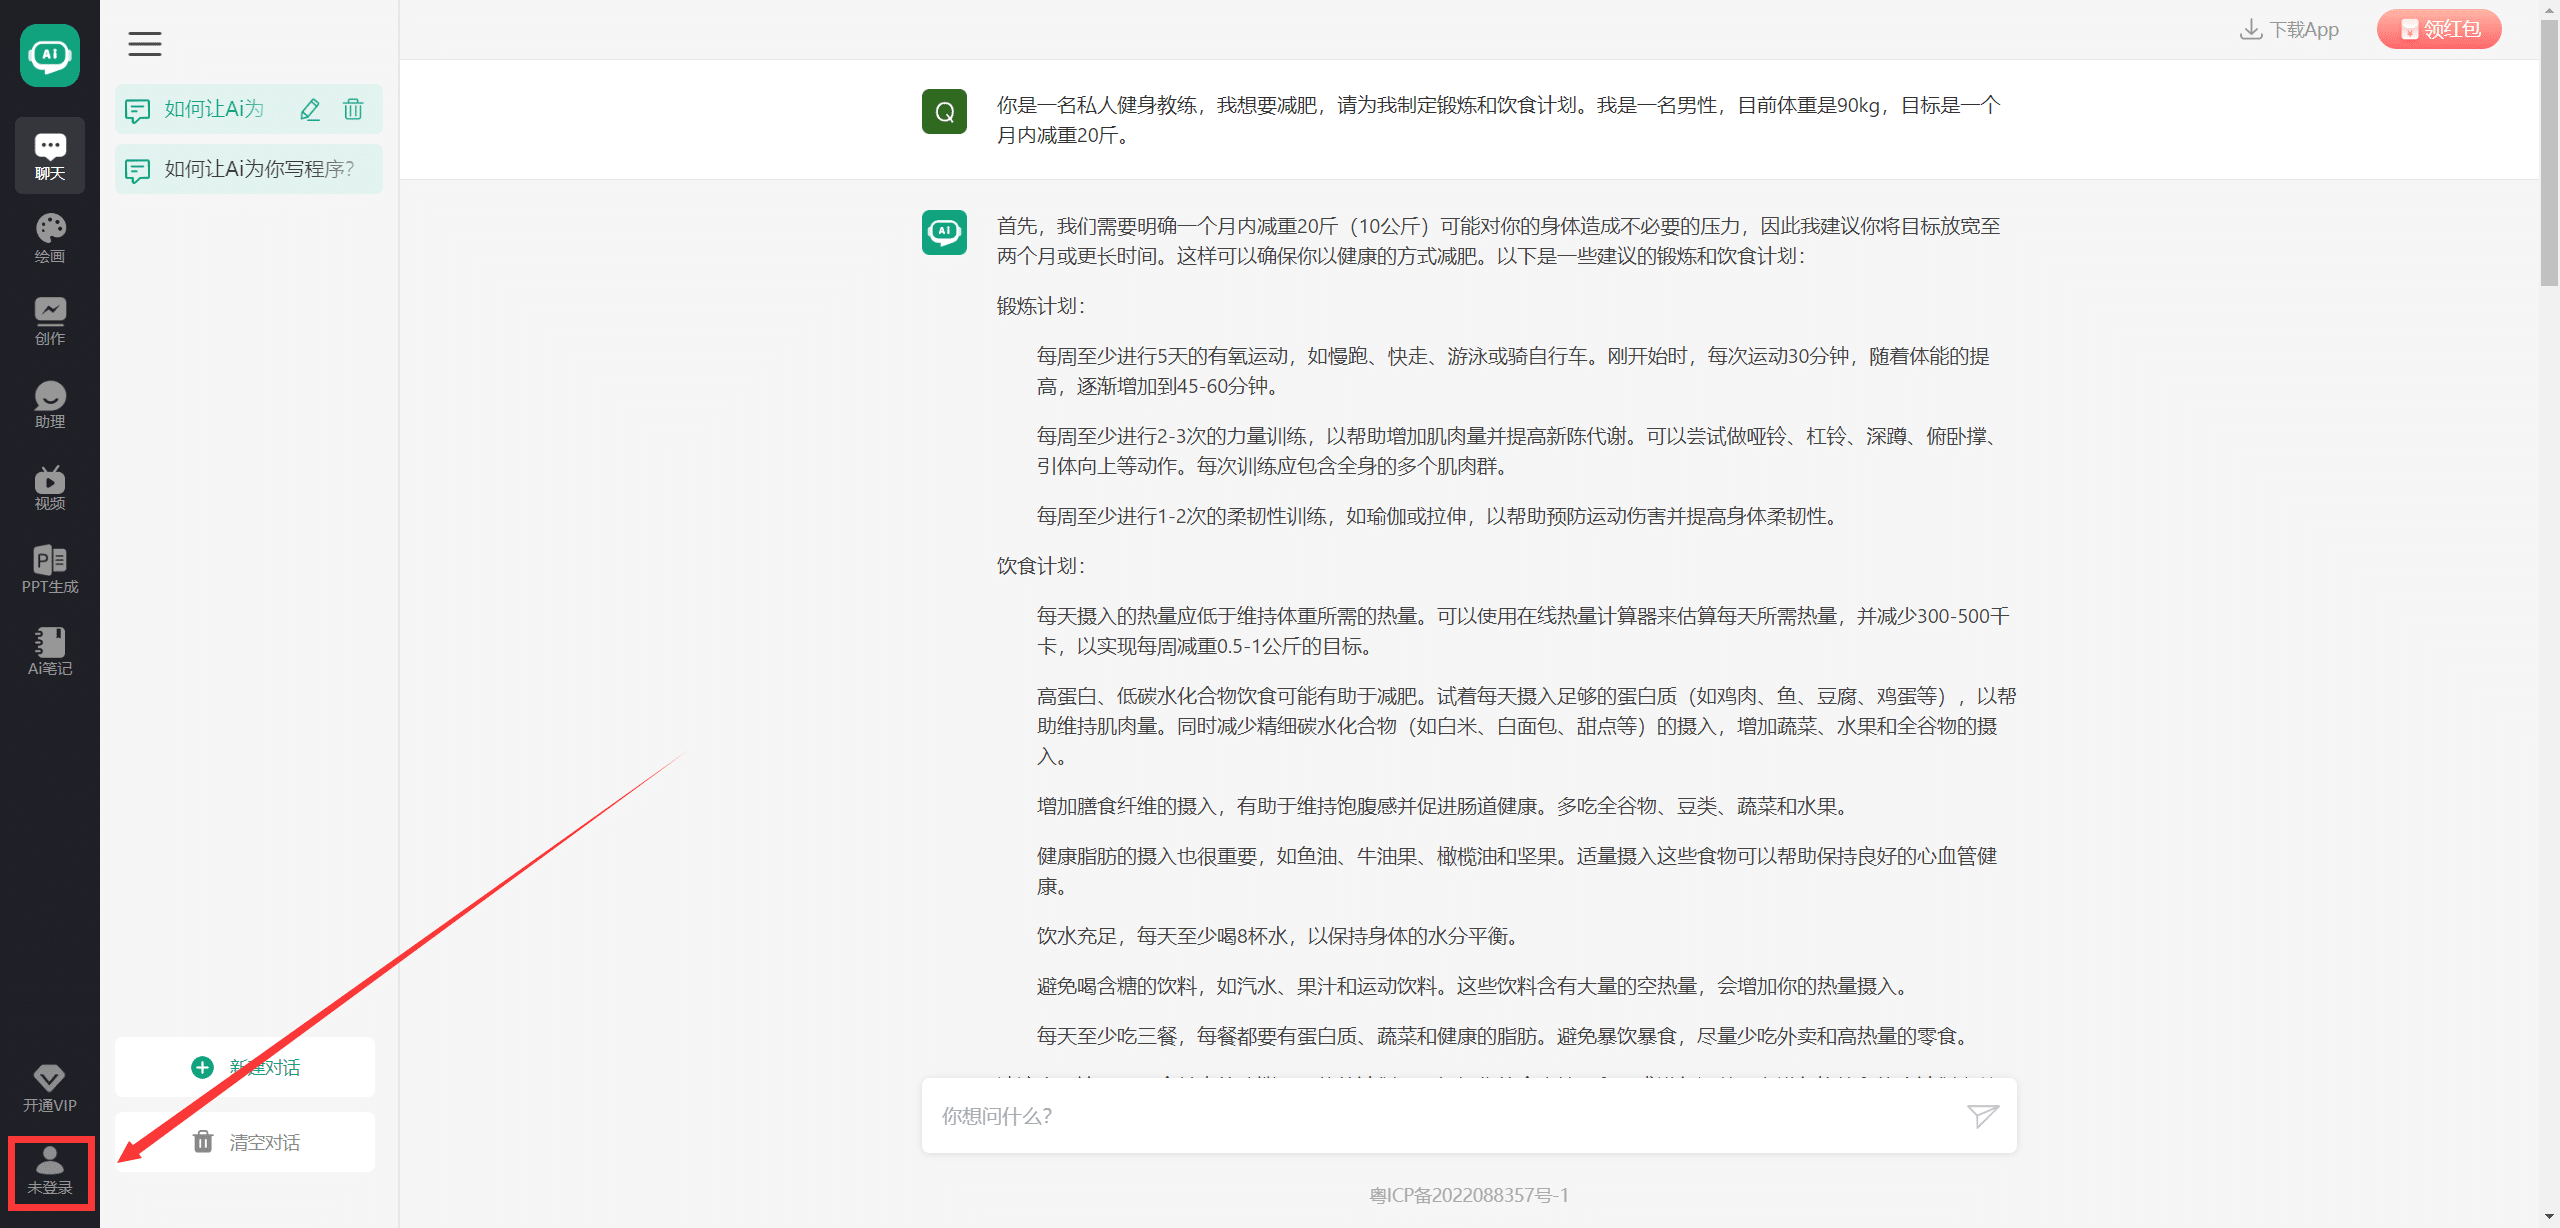Delete the first conversation via trash icon
The image size is (2560, 1228).
coord(353,109)
